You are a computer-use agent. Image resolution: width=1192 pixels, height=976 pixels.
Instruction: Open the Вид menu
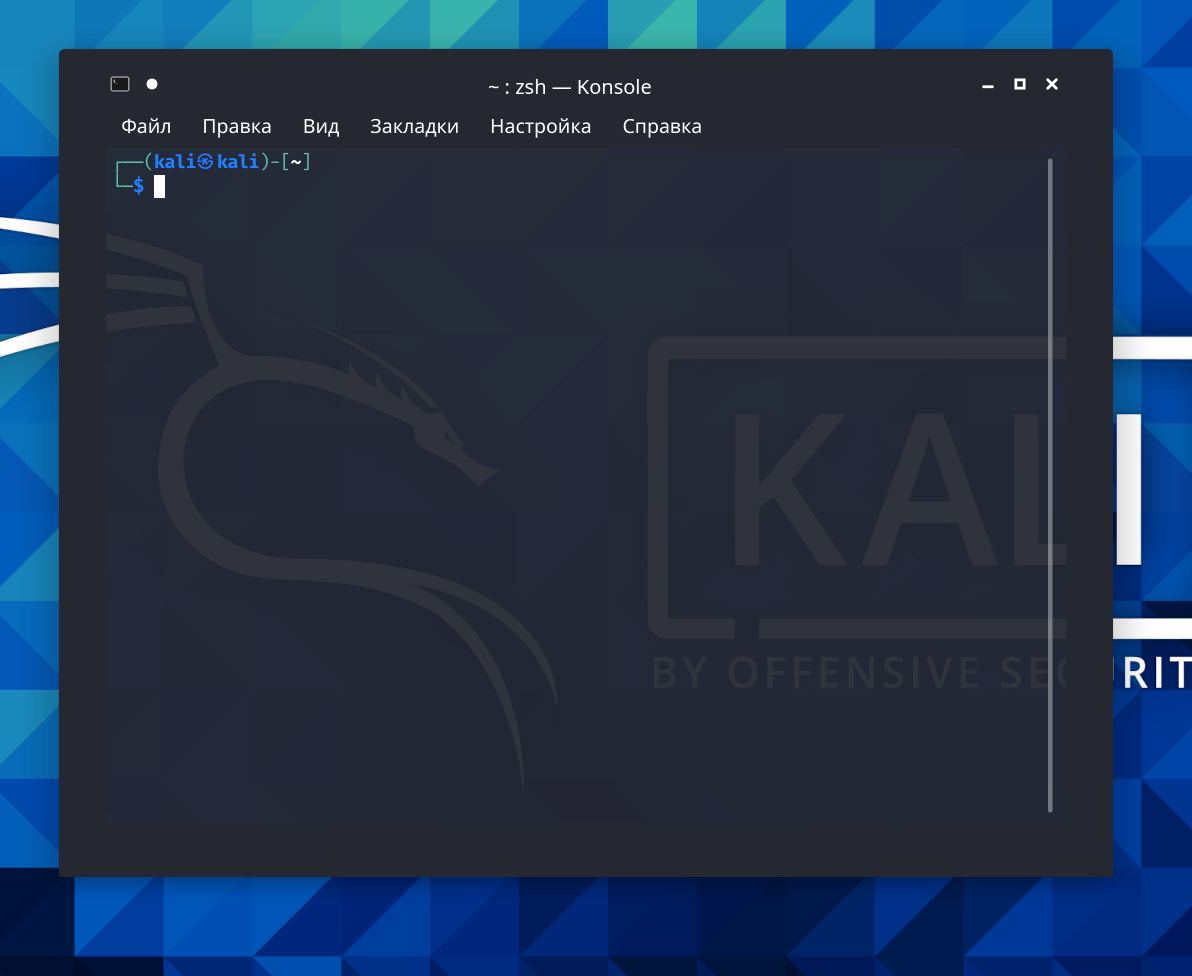321,126
